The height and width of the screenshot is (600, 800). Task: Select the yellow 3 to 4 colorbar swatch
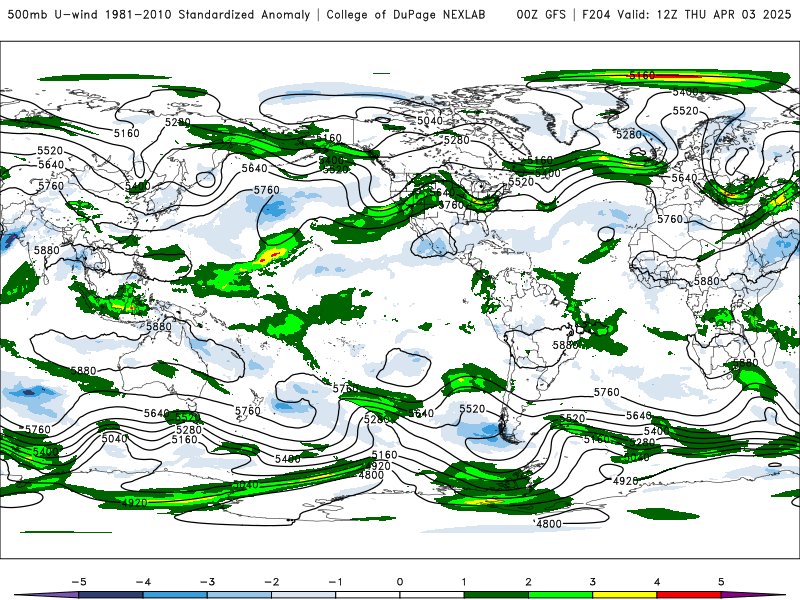tap(625, 595)
